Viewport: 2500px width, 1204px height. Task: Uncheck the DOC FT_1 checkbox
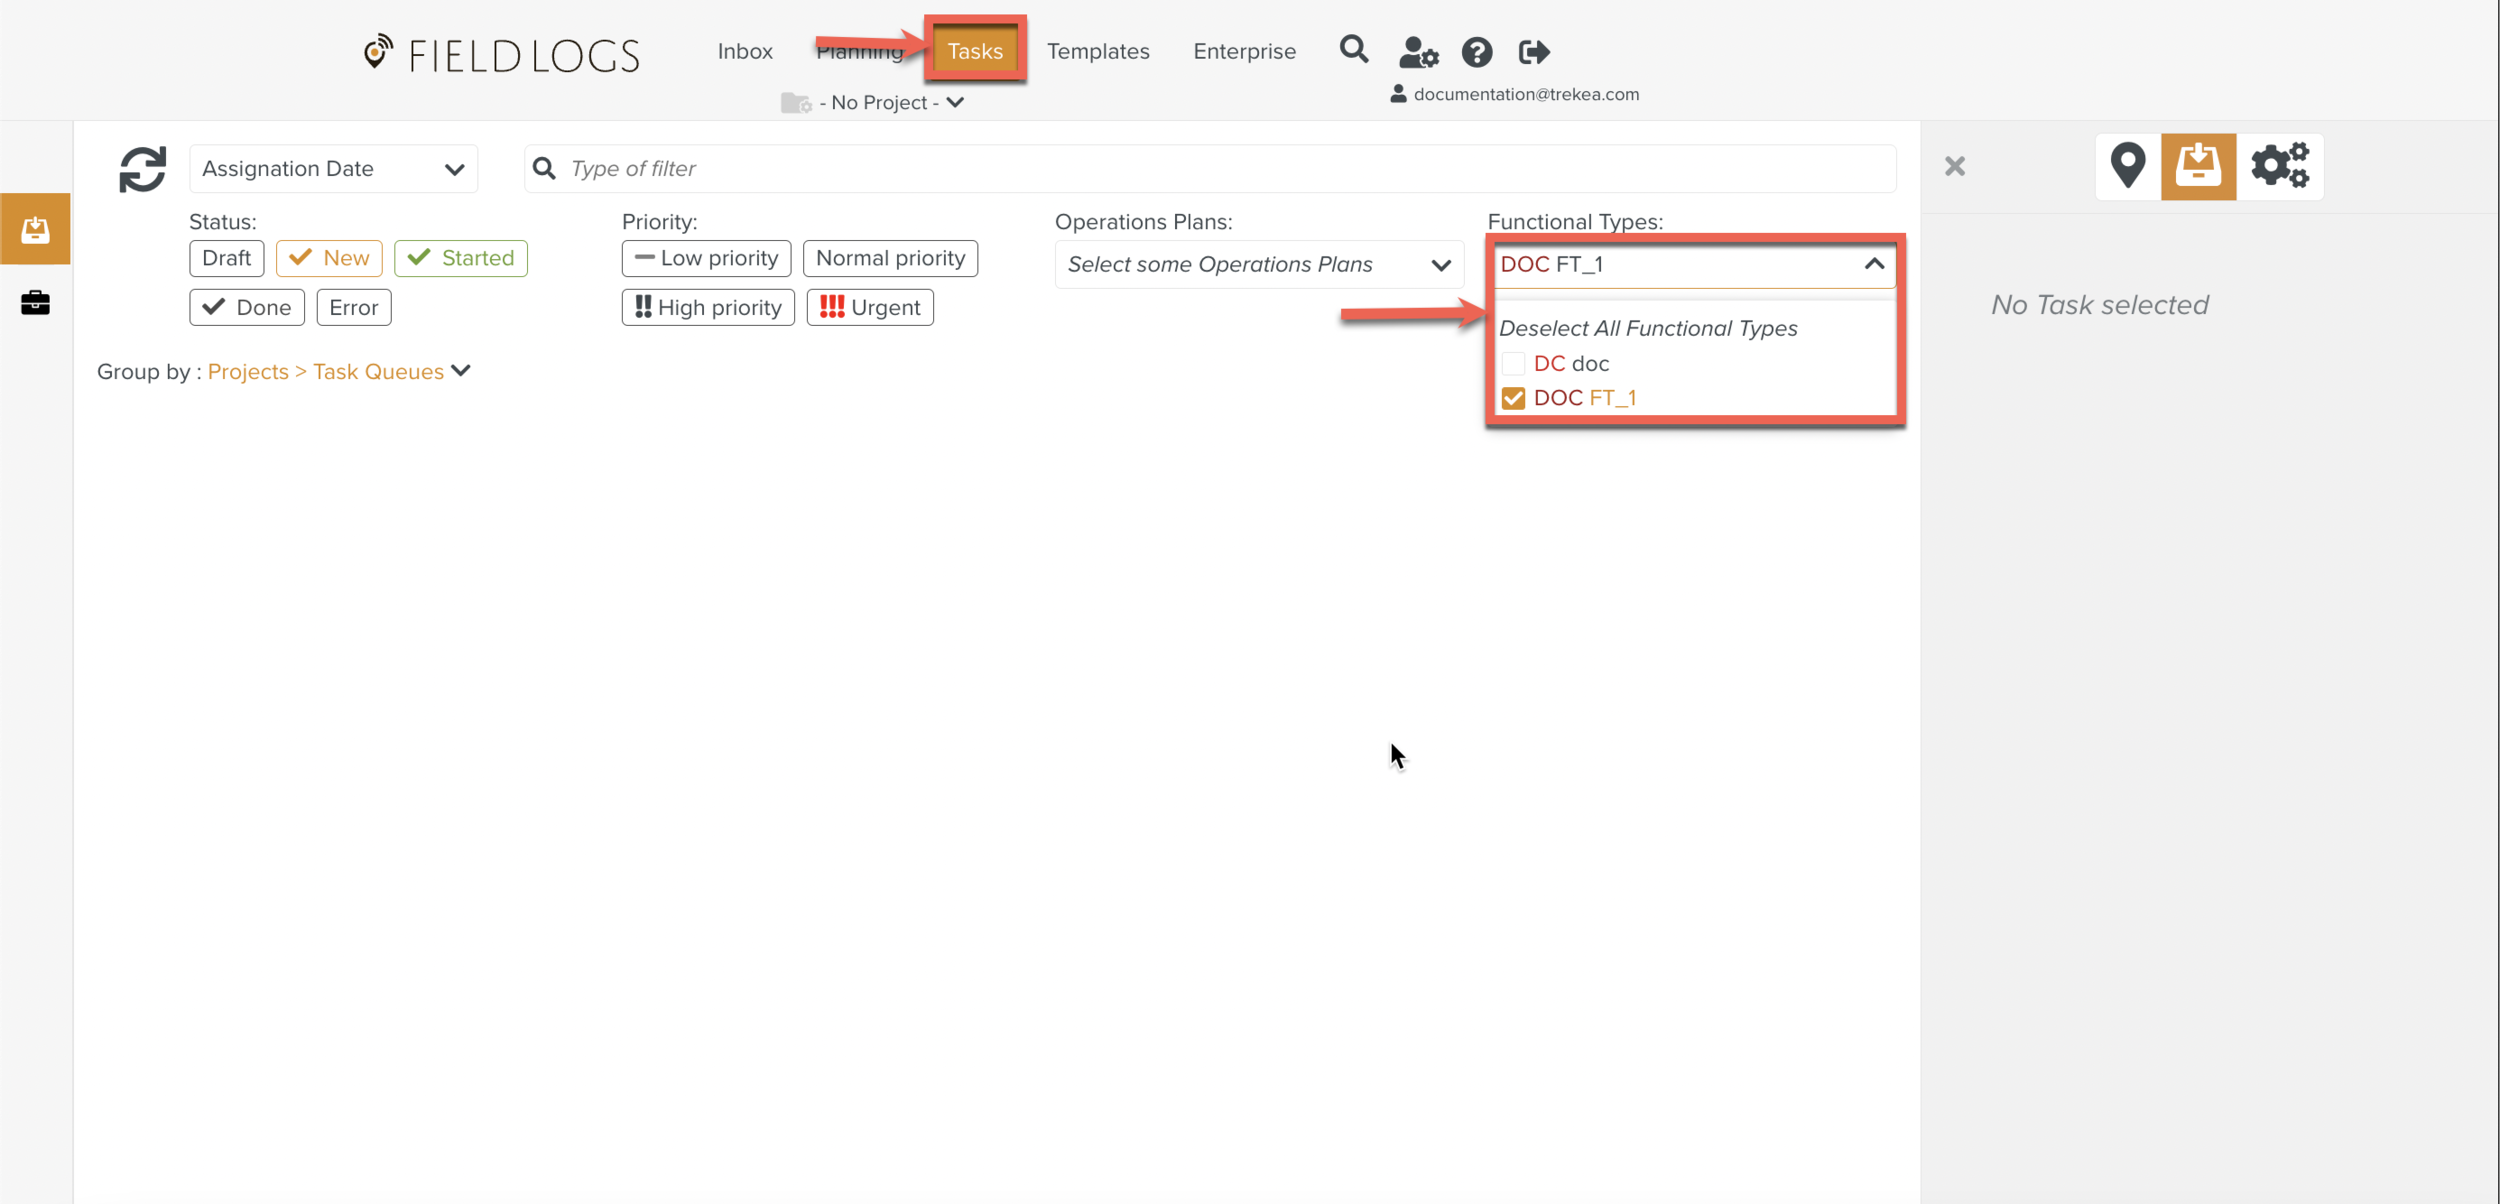(x=1513, y=398)
